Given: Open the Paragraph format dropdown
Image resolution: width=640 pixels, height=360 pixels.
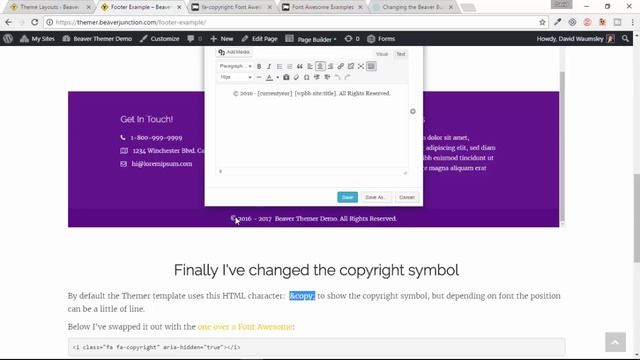Looking at the screenshot, I should coord(235,66).
